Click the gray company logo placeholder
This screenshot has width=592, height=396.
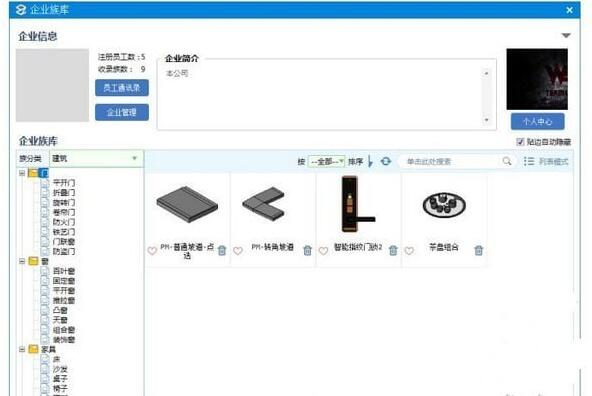(52, 85)
